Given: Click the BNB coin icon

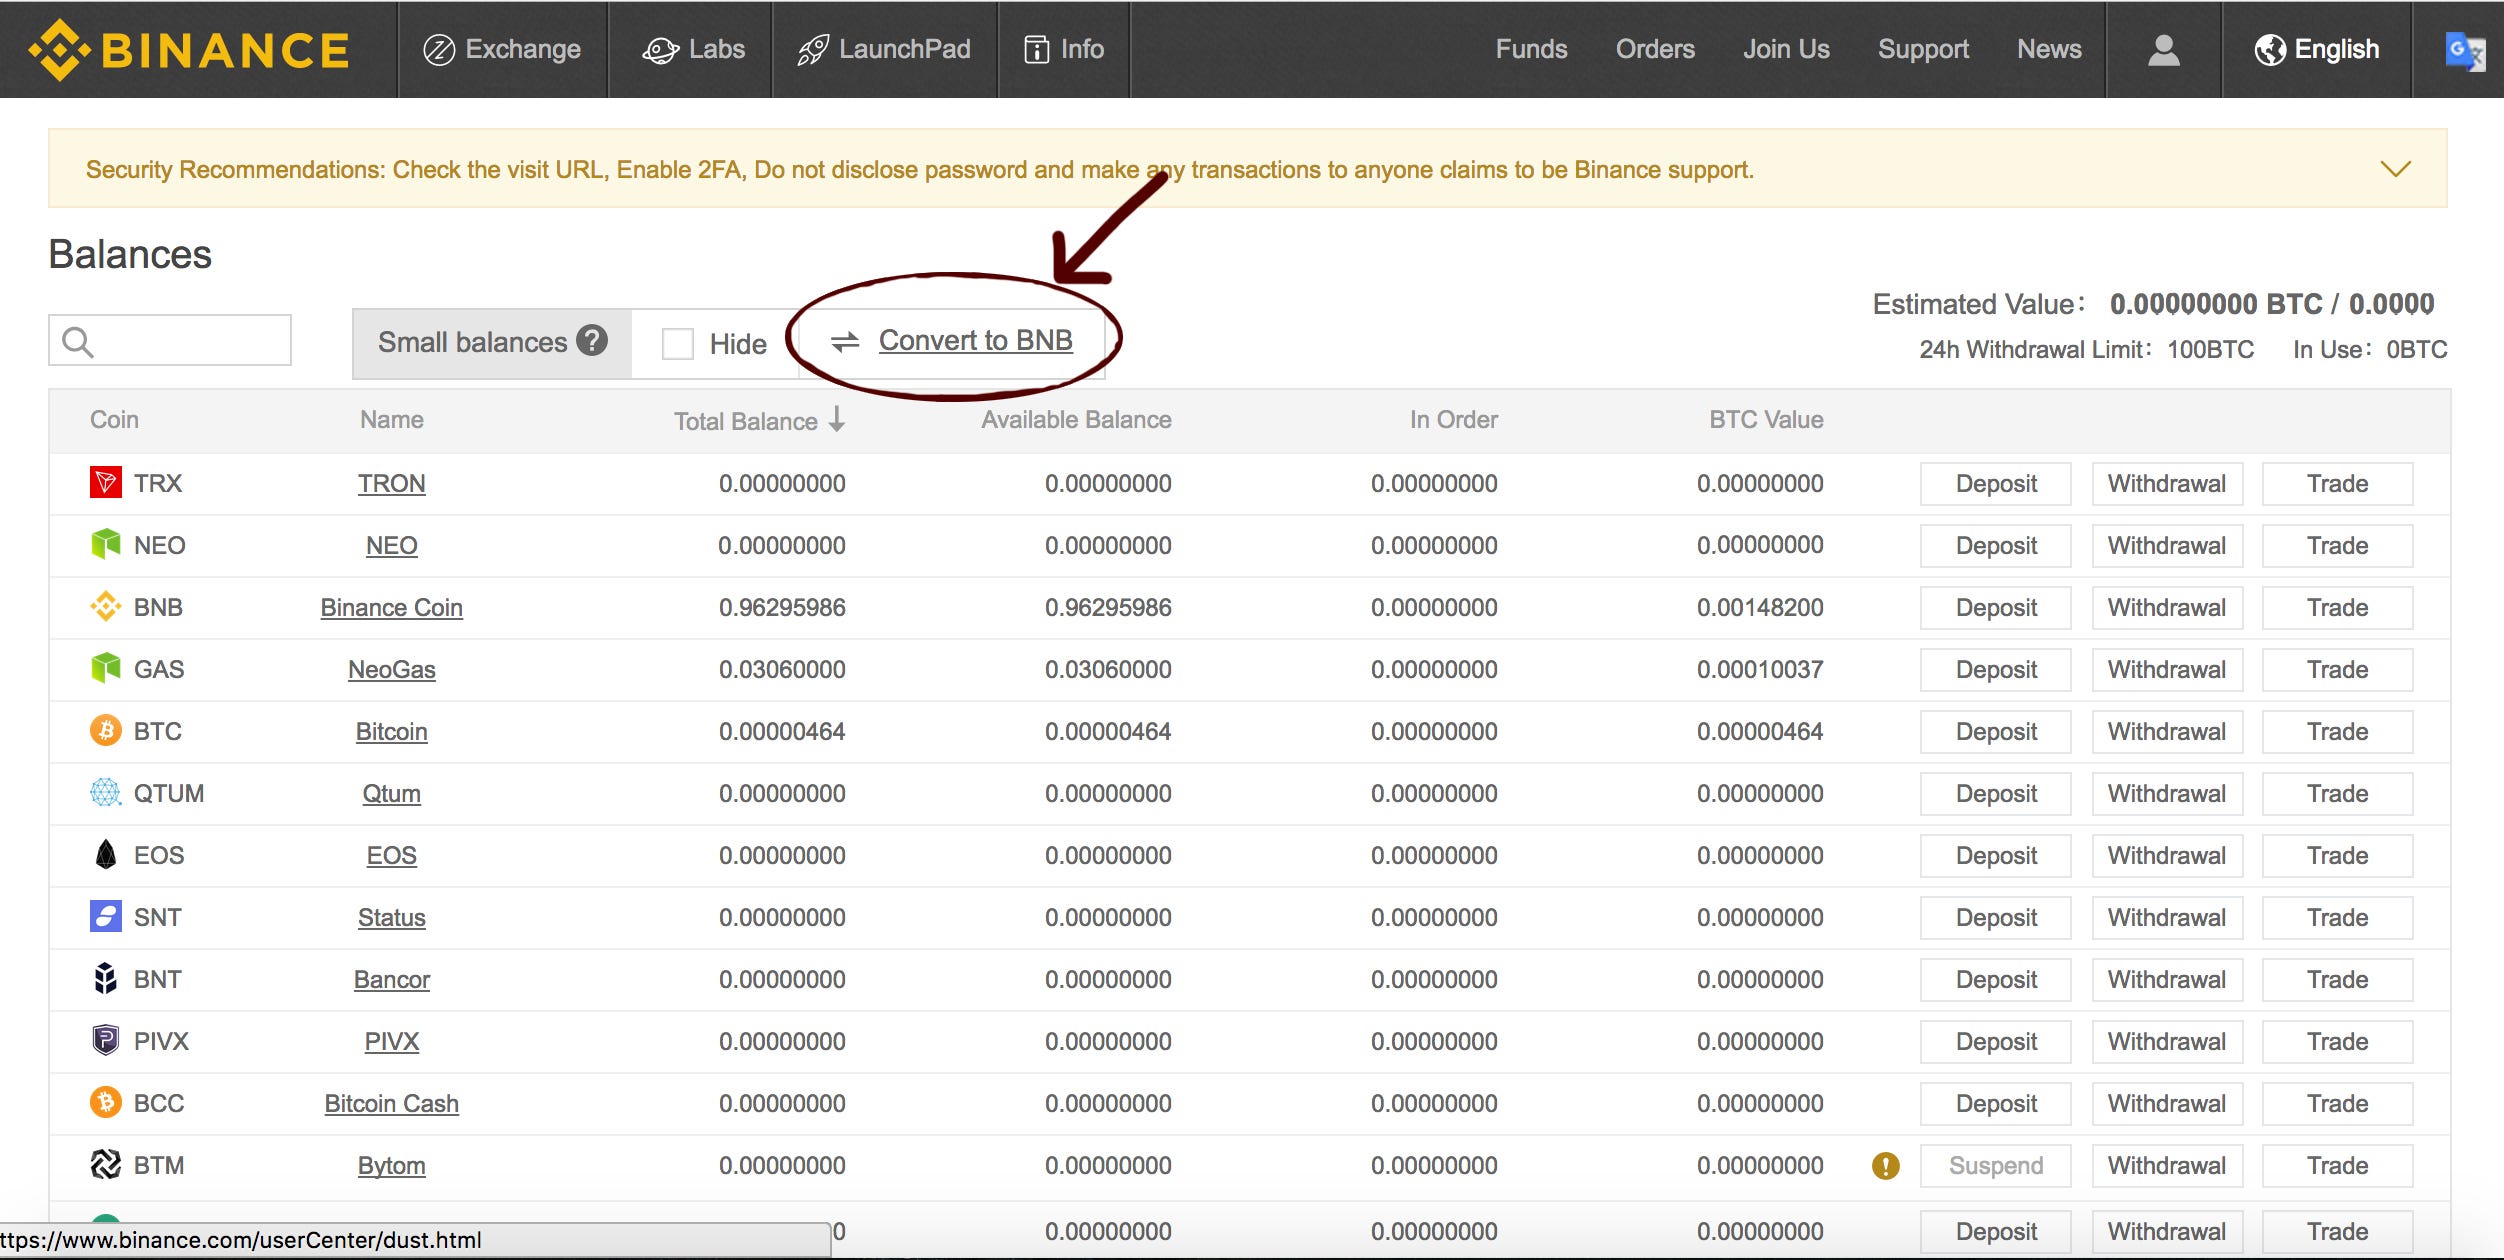Looking at the screenshot, I should [105, 607].
